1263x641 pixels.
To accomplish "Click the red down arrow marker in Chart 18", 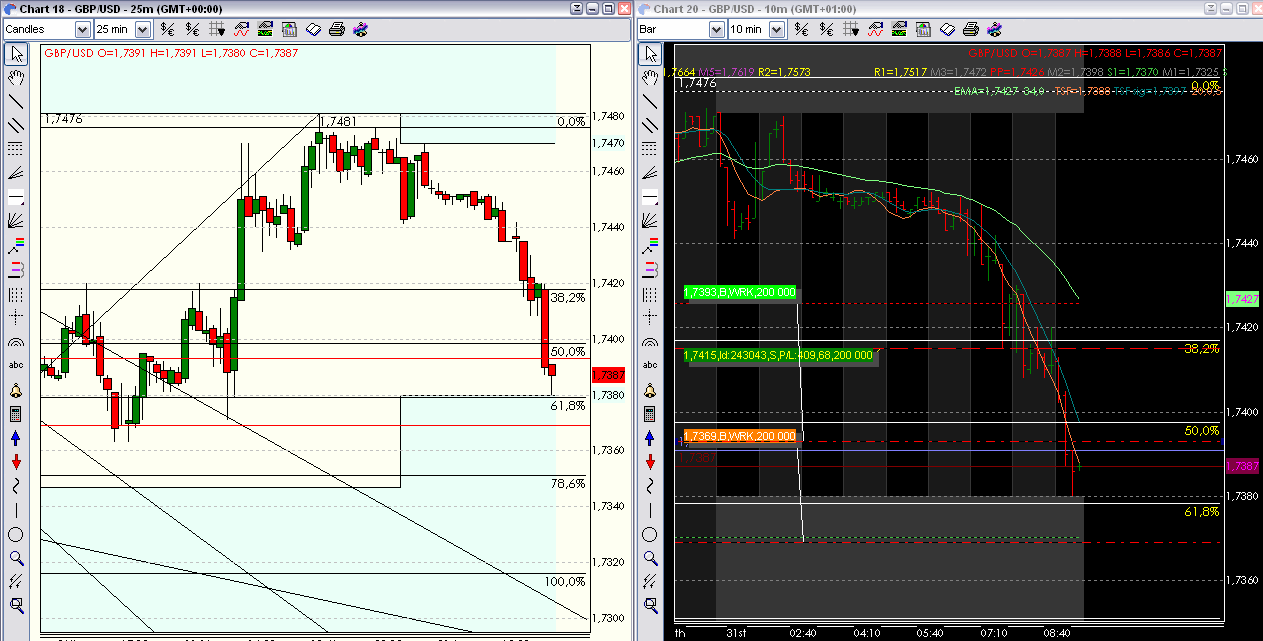I will point(16,461).
